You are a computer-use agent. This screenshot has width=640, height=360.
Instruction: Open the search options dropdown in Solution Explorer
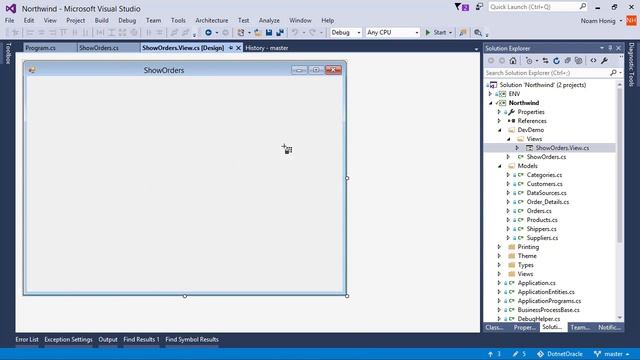coord(620,73)
